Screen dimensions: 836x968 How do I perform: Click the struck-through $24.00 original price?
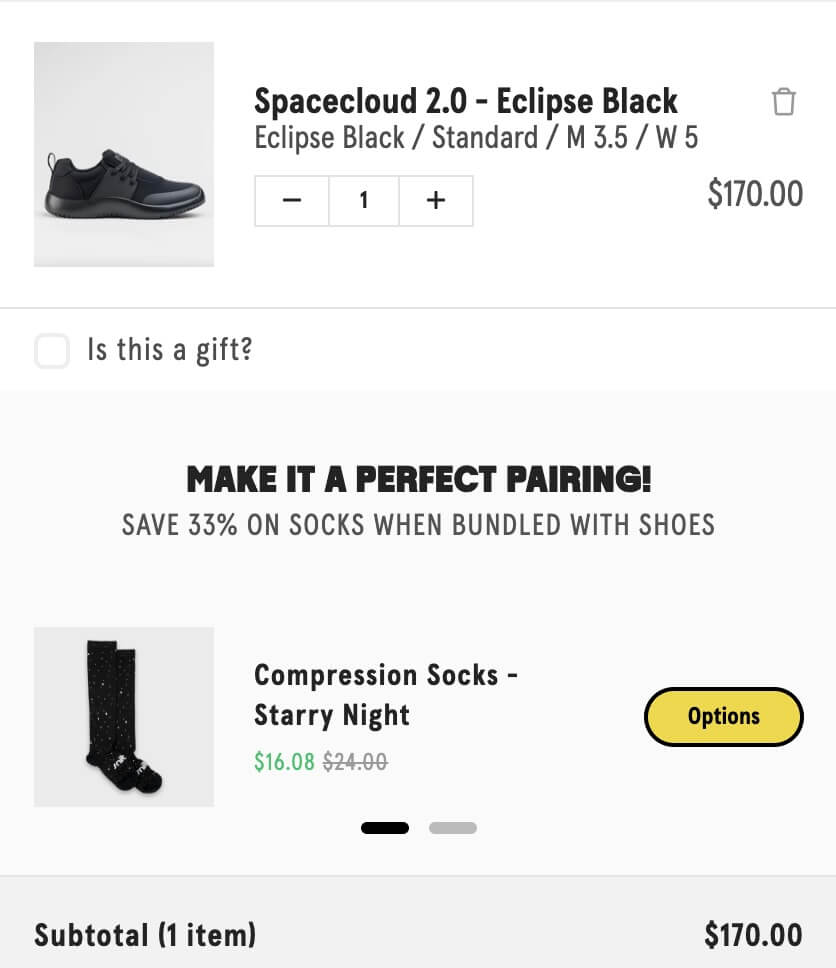[x=355, y=762]
